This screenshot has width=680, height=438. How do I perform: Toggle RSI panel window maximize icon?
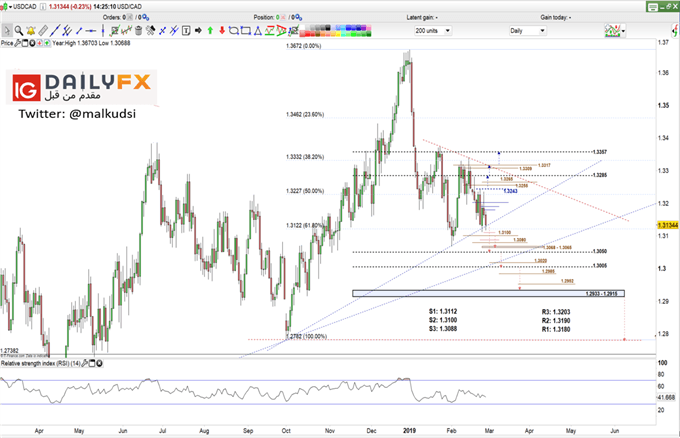92,363
